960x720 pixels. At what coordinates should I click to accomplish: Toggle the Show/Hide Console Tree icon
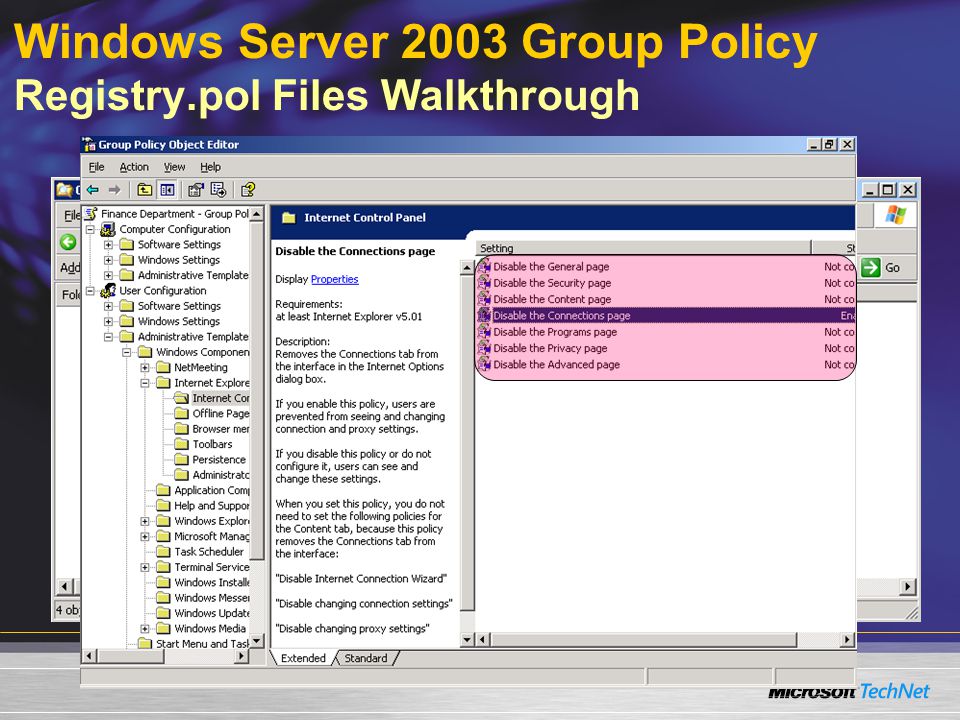pyautogui.click(x=167, y=190)
